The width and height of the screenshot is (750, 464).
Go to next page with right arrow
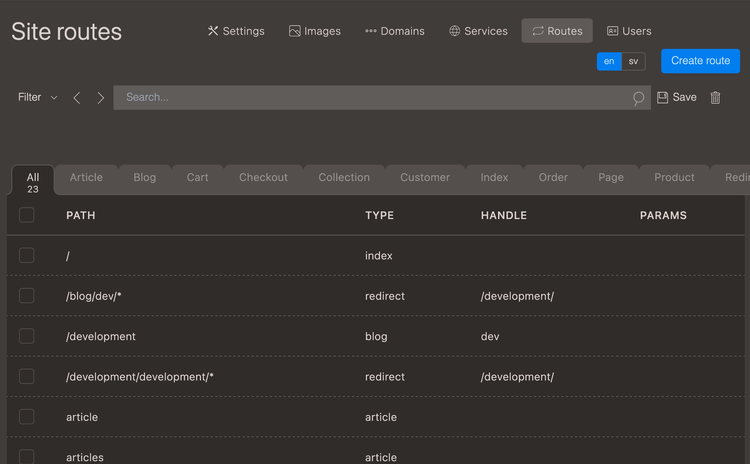point(100,98)
